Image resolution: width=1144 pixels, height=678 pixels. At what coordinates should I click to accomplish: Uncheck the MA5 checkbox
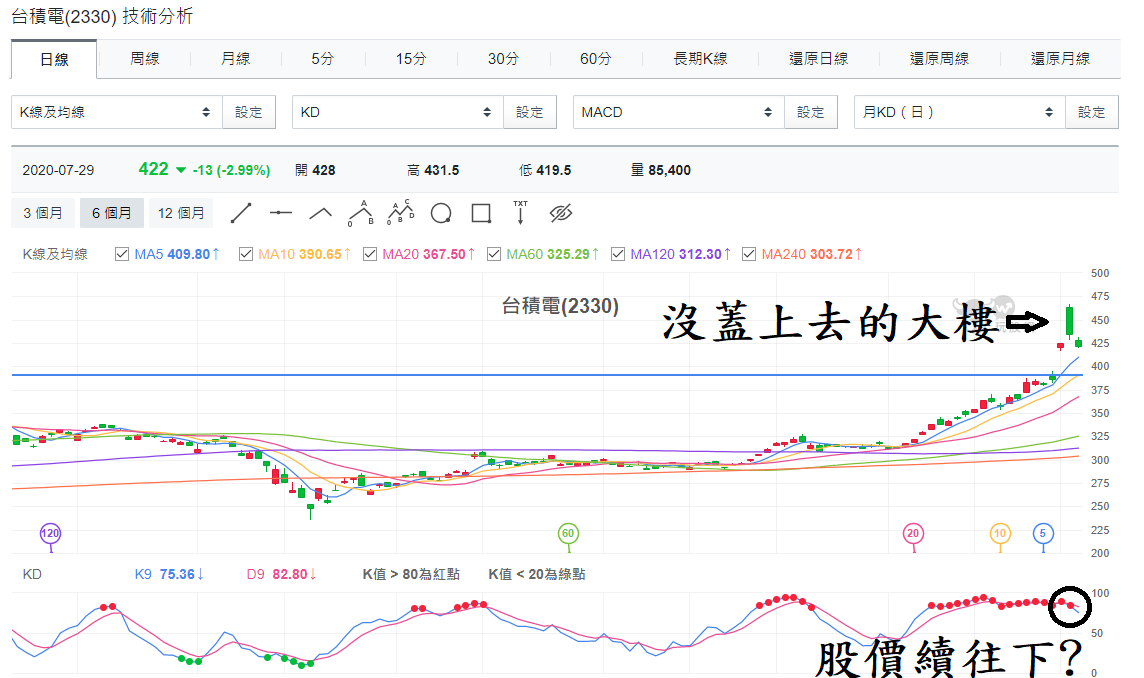(x=122, y=254)
